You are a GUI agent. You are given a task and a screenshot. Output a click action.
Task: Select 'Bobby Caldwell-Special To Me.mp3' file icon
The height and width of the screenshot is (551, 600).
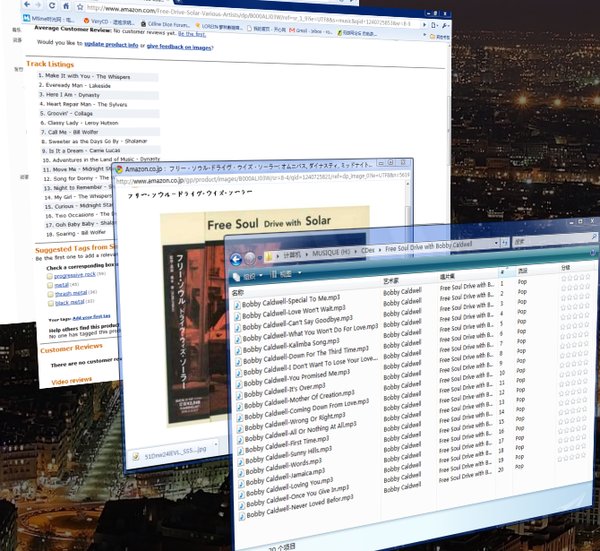point(237,305)
